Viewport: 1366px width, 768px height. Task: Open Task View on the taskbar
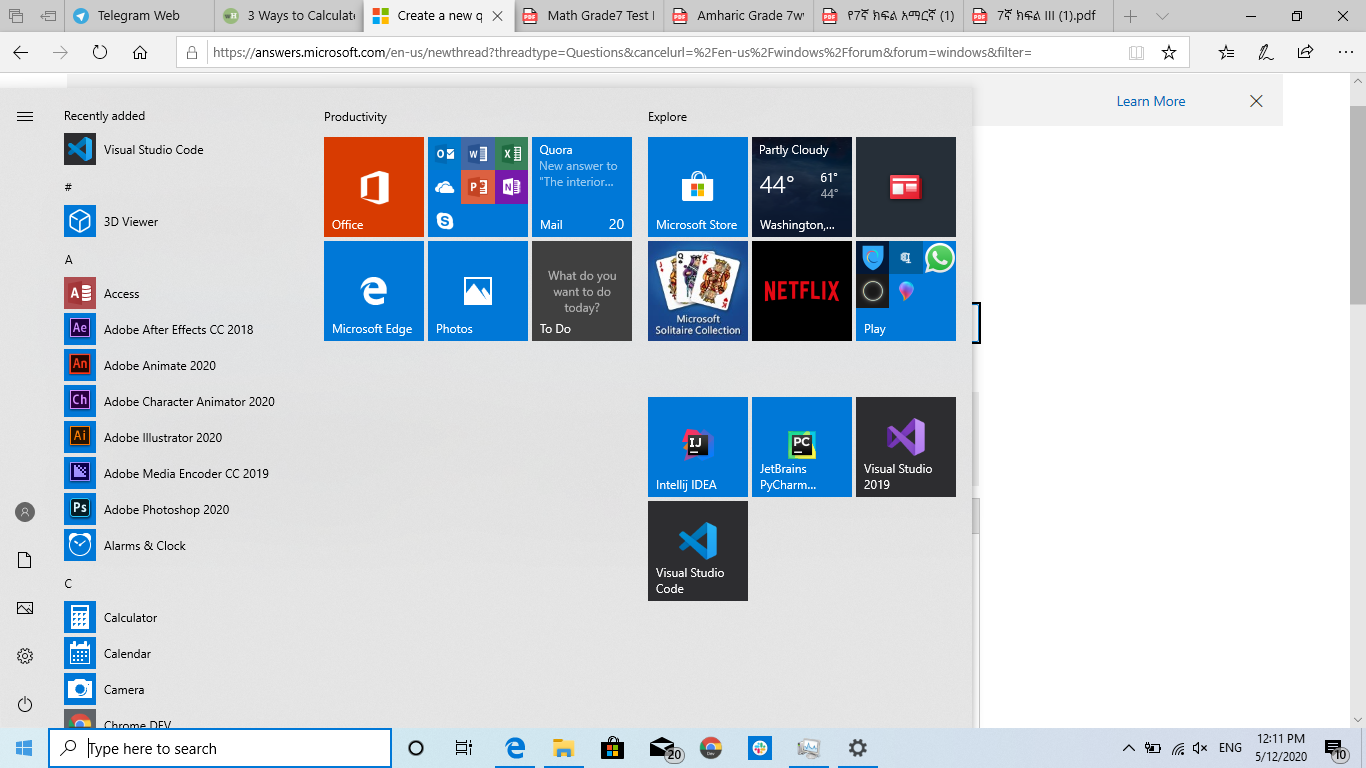coord(464,748)
